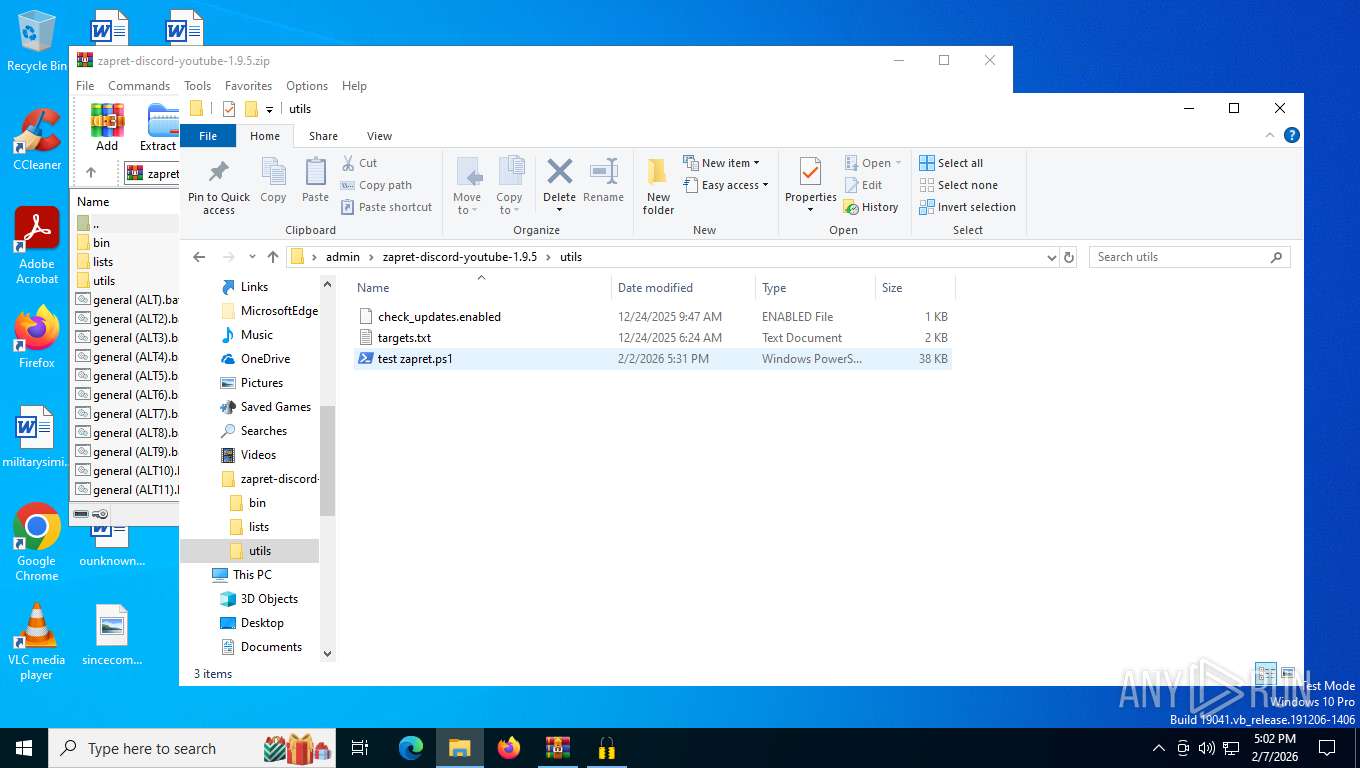Screen dimensions: 1360x768
Task: Click Select all in ribbon
Action: click(951, 163)
